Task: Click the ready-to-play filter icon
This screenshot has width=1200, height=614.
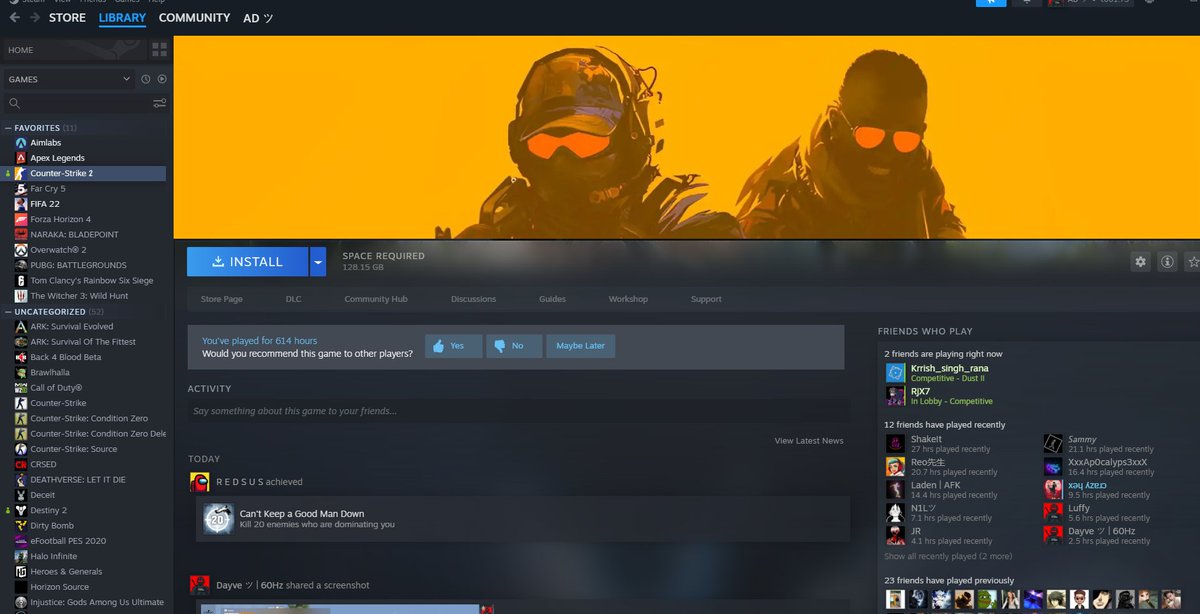Action: [x=162, y=79]
